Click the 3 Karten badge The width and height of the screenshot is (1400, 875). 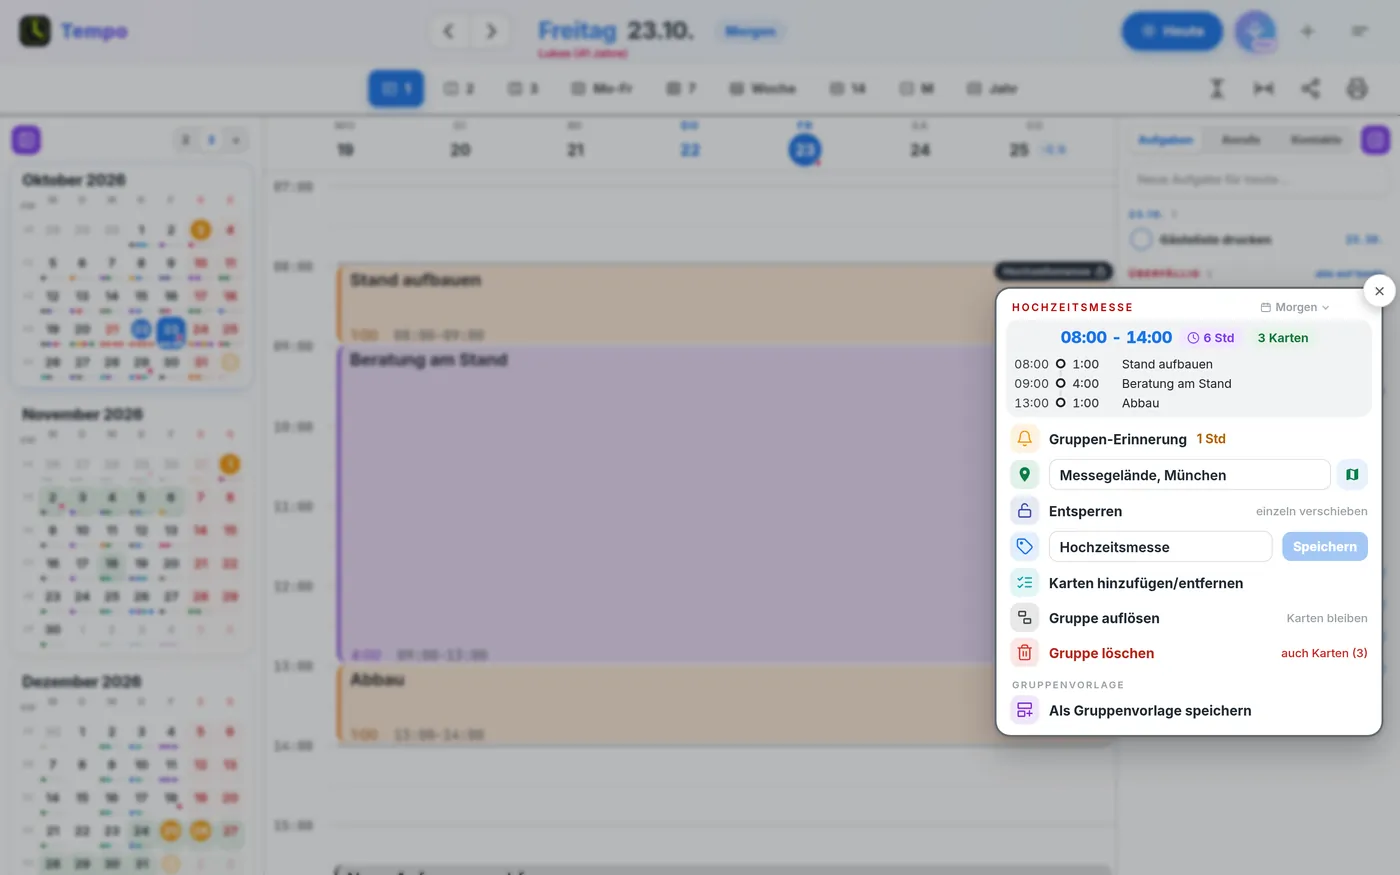pos(1283,338)
